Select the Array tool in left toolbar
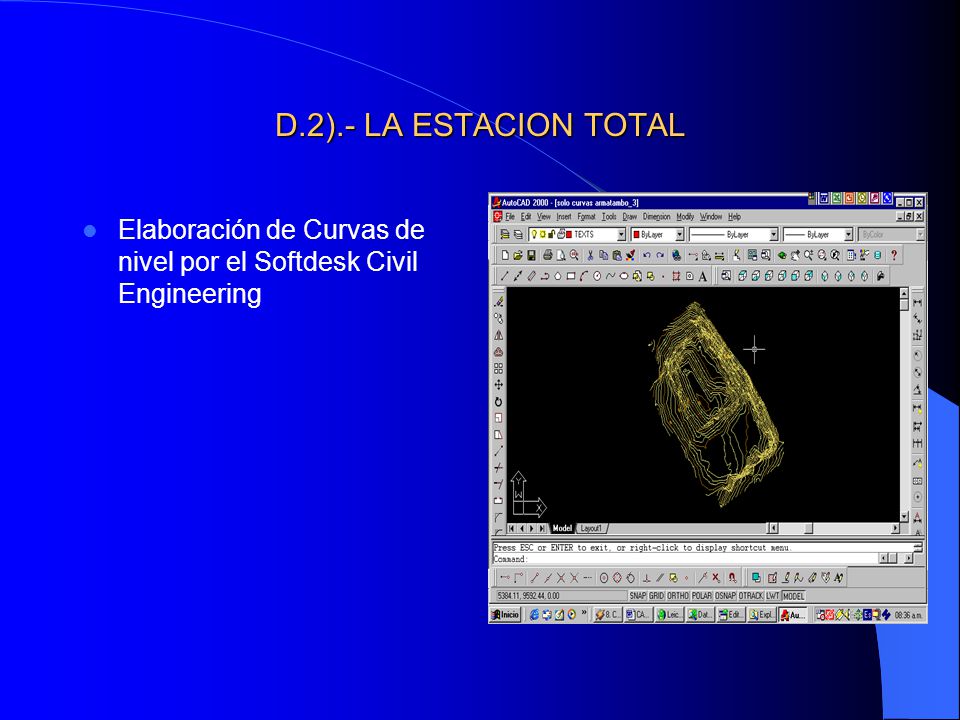 498,368
